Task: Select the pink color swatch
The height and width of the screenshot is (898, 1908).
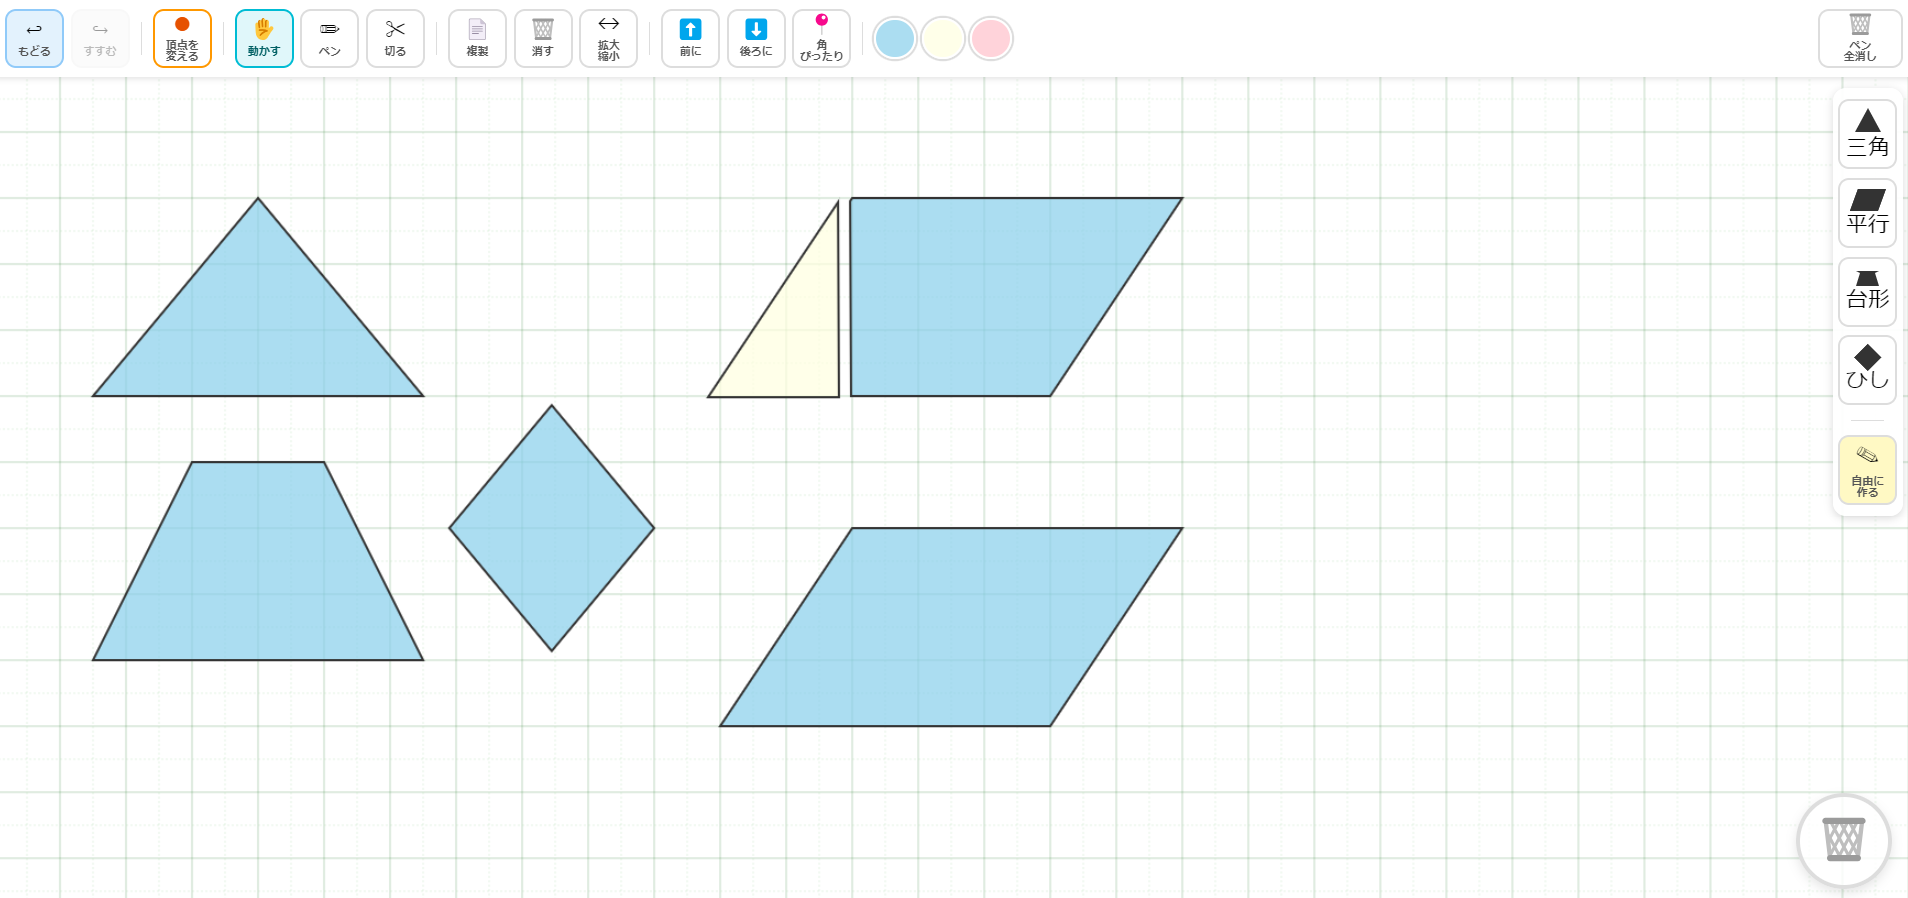Action: coord(991,39)
